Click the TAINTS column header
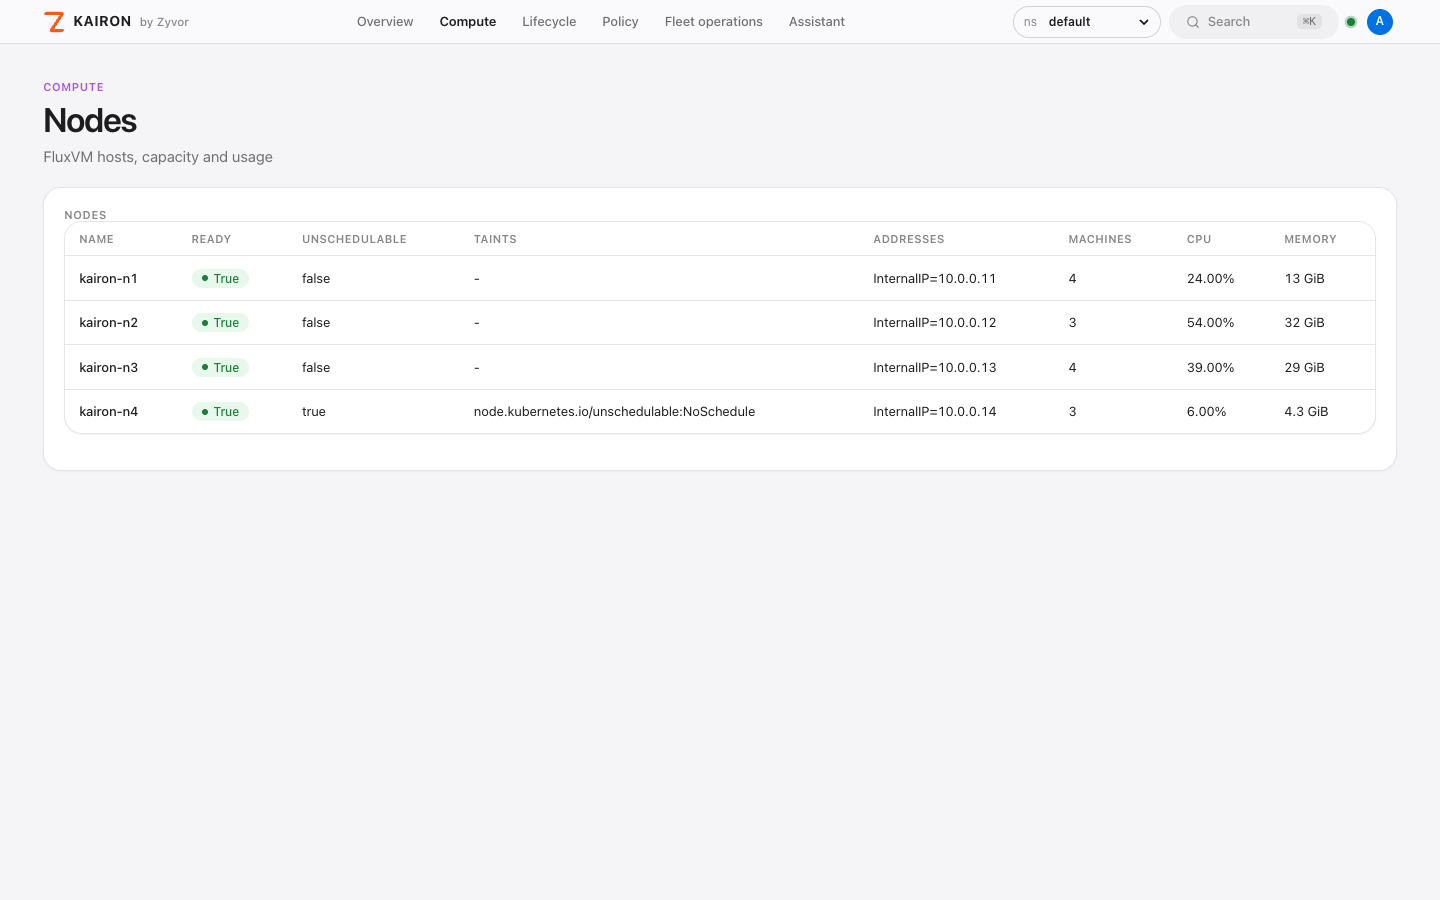Image resolution: width=1440 pixels, height=900 pixels. coord(495,239)
